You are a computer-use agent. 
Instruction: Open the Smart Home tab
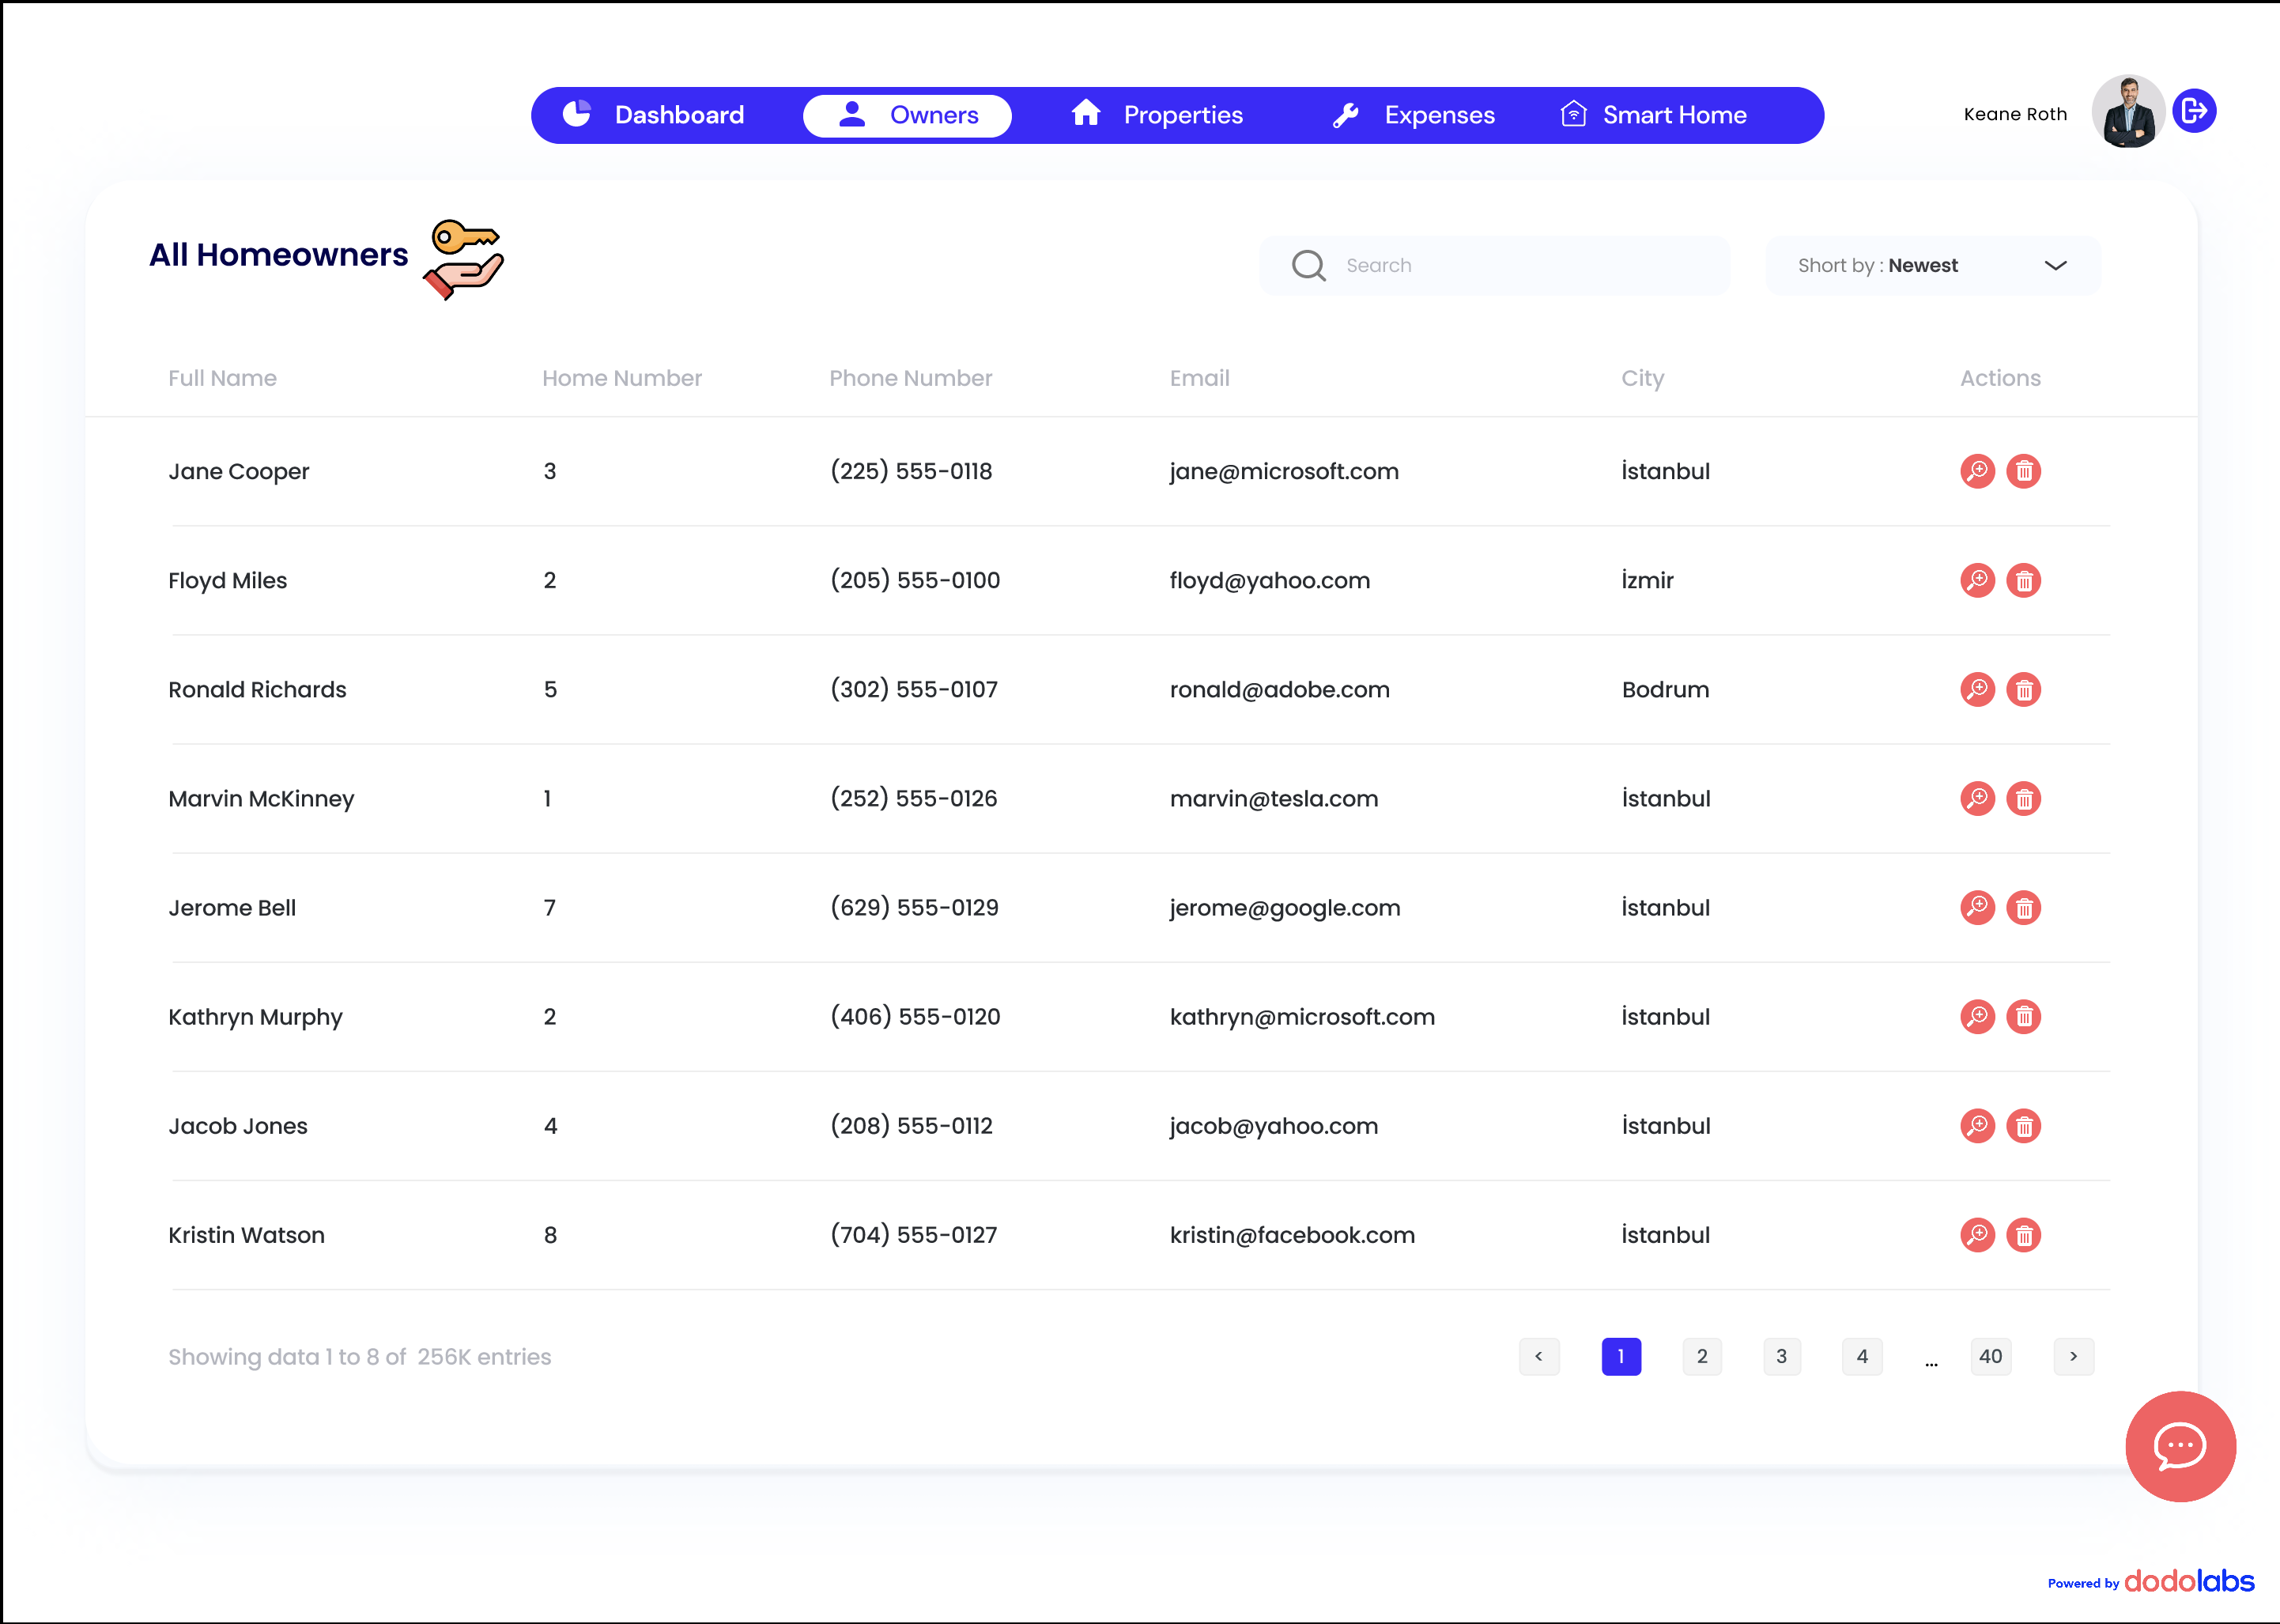pyautogui.click(x=1653, y=115)
